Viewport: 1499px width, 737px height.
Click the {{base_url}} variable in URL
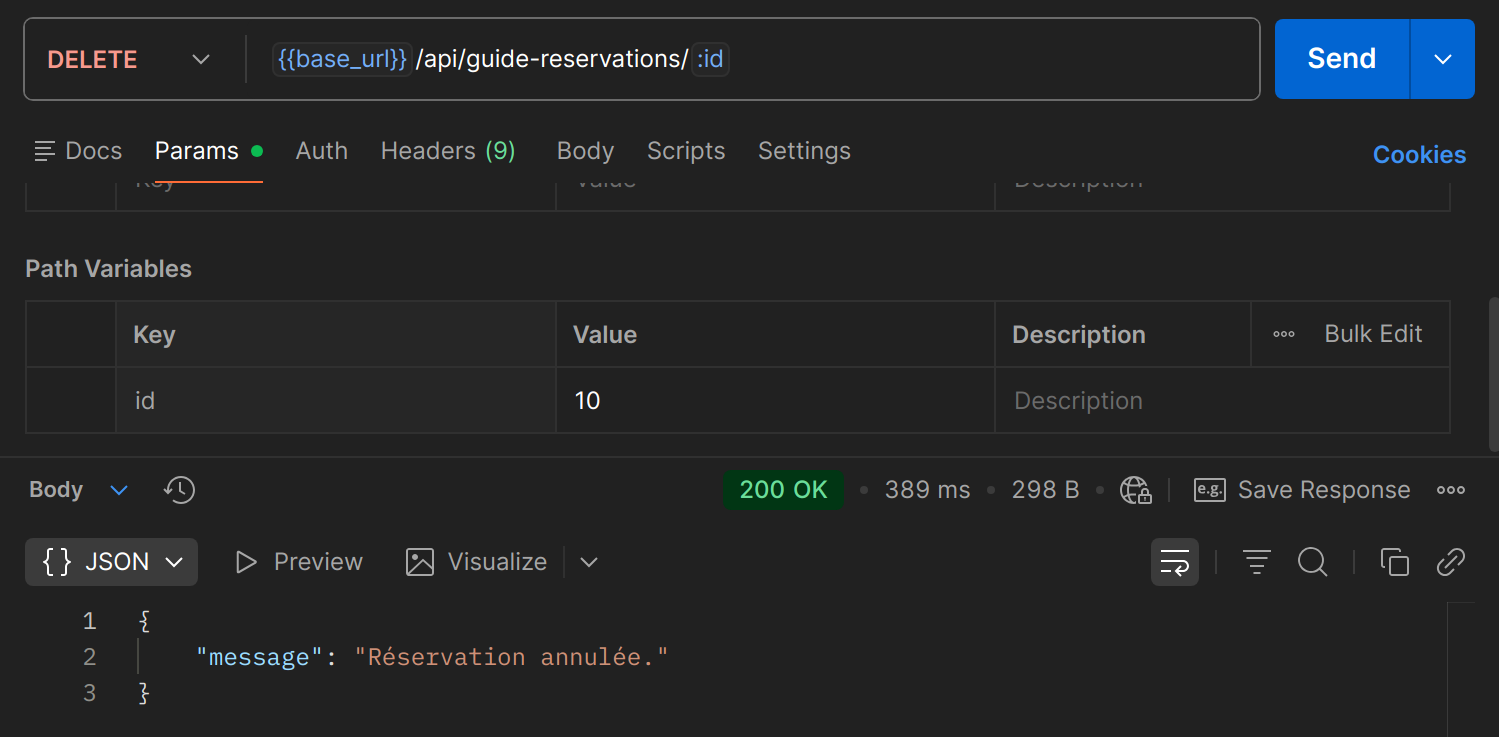[x=342, y=60]
